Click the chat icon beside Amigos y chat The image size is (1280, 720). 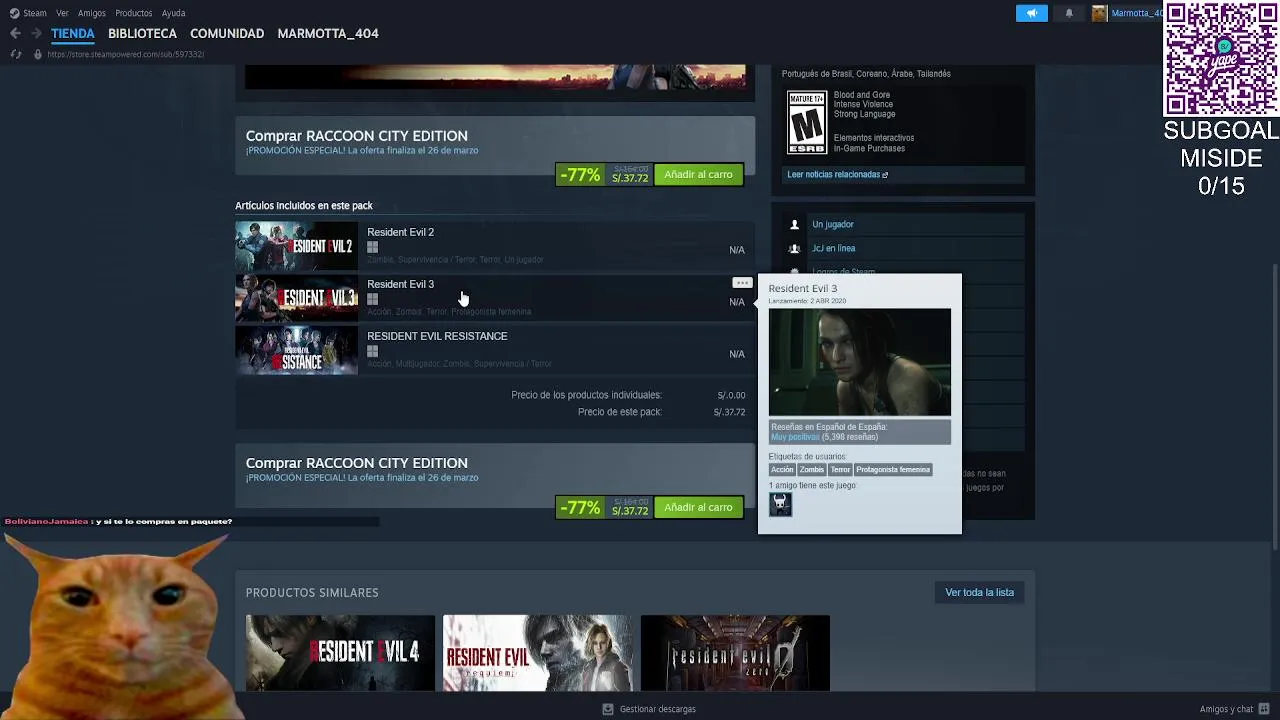point(1263,709)
